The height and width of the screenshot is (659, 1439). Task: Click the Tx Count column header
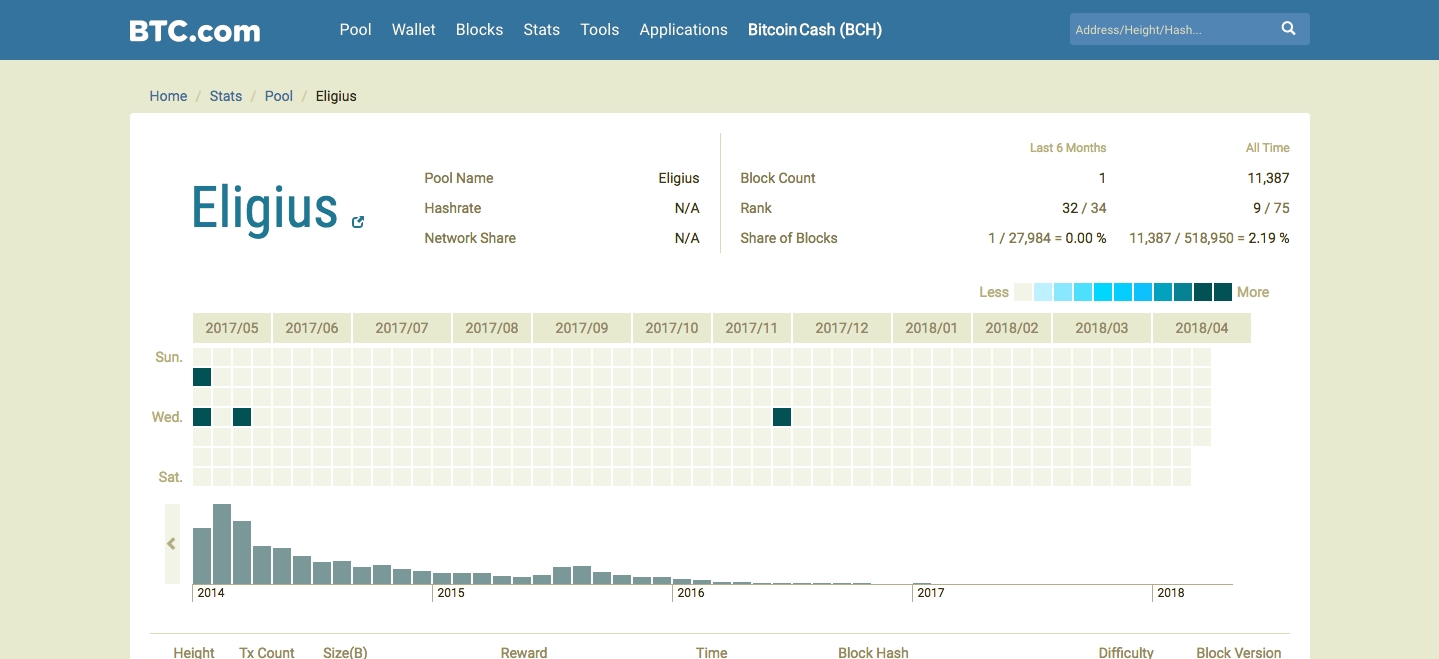pyautogui.click(x=267, y=652)
